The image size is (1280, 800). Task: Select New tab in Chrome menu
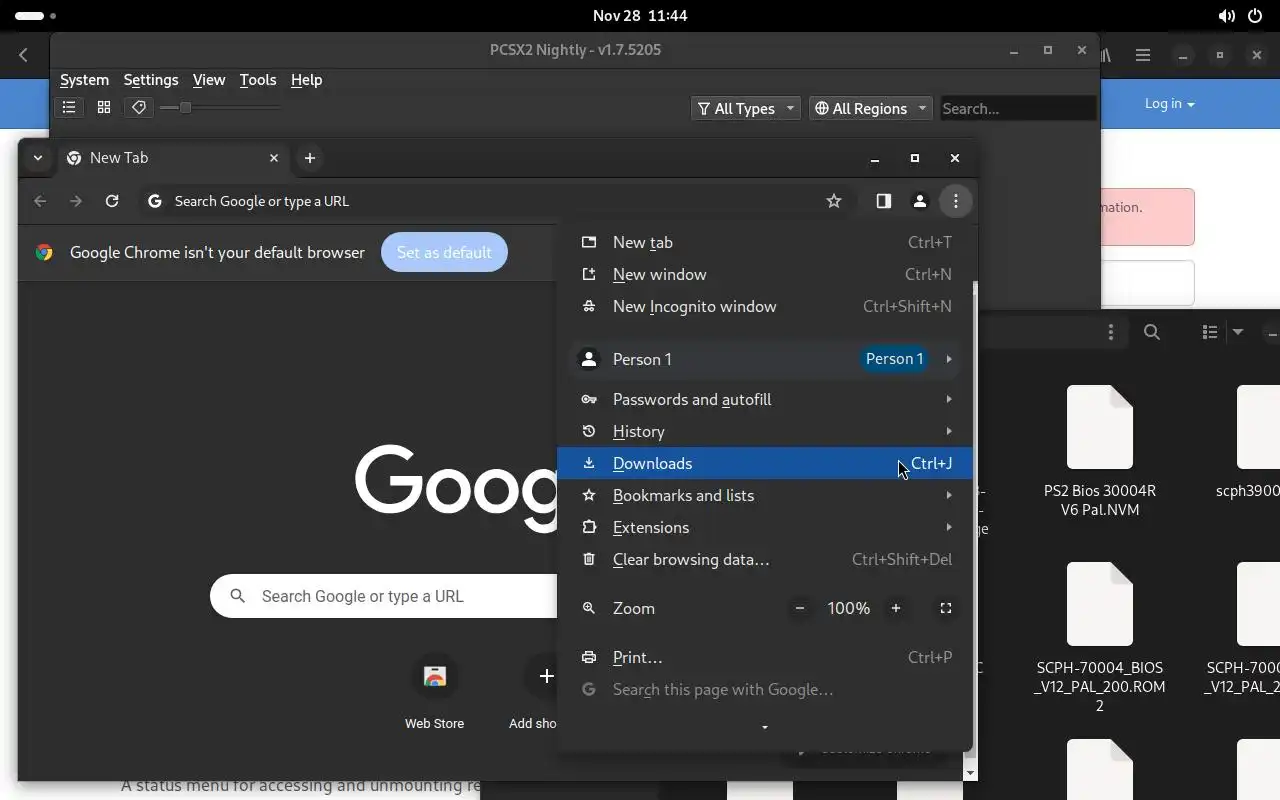point(765,242)
